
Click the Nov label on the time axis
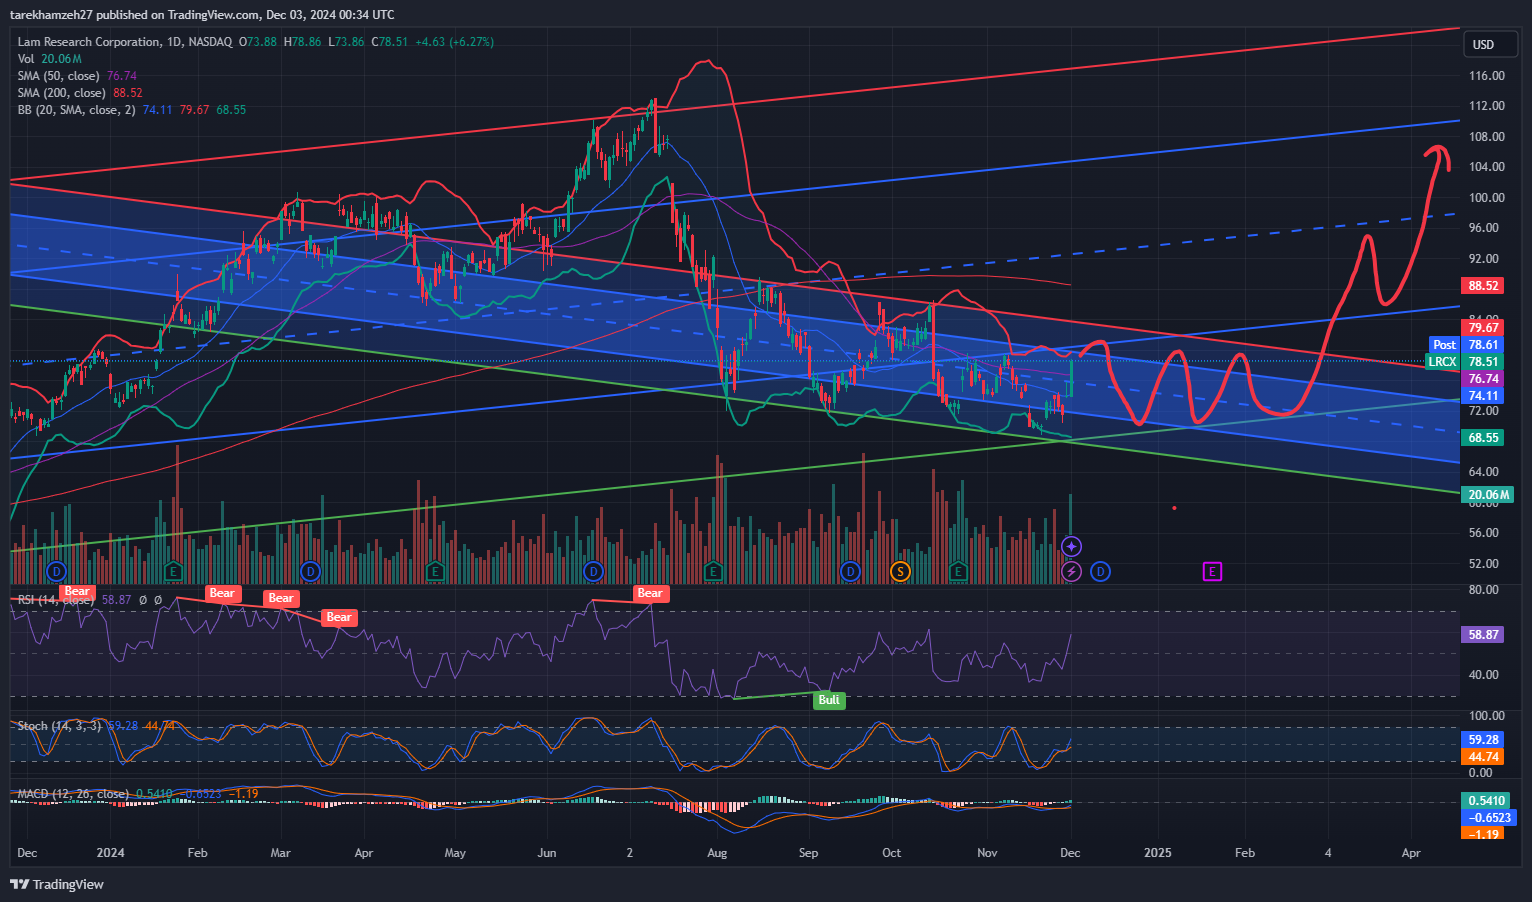point(987,853)
